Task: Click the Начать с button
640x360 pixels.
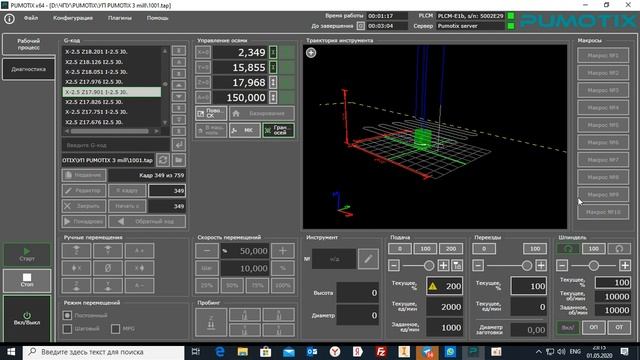Action: click(x=127, y=206)
